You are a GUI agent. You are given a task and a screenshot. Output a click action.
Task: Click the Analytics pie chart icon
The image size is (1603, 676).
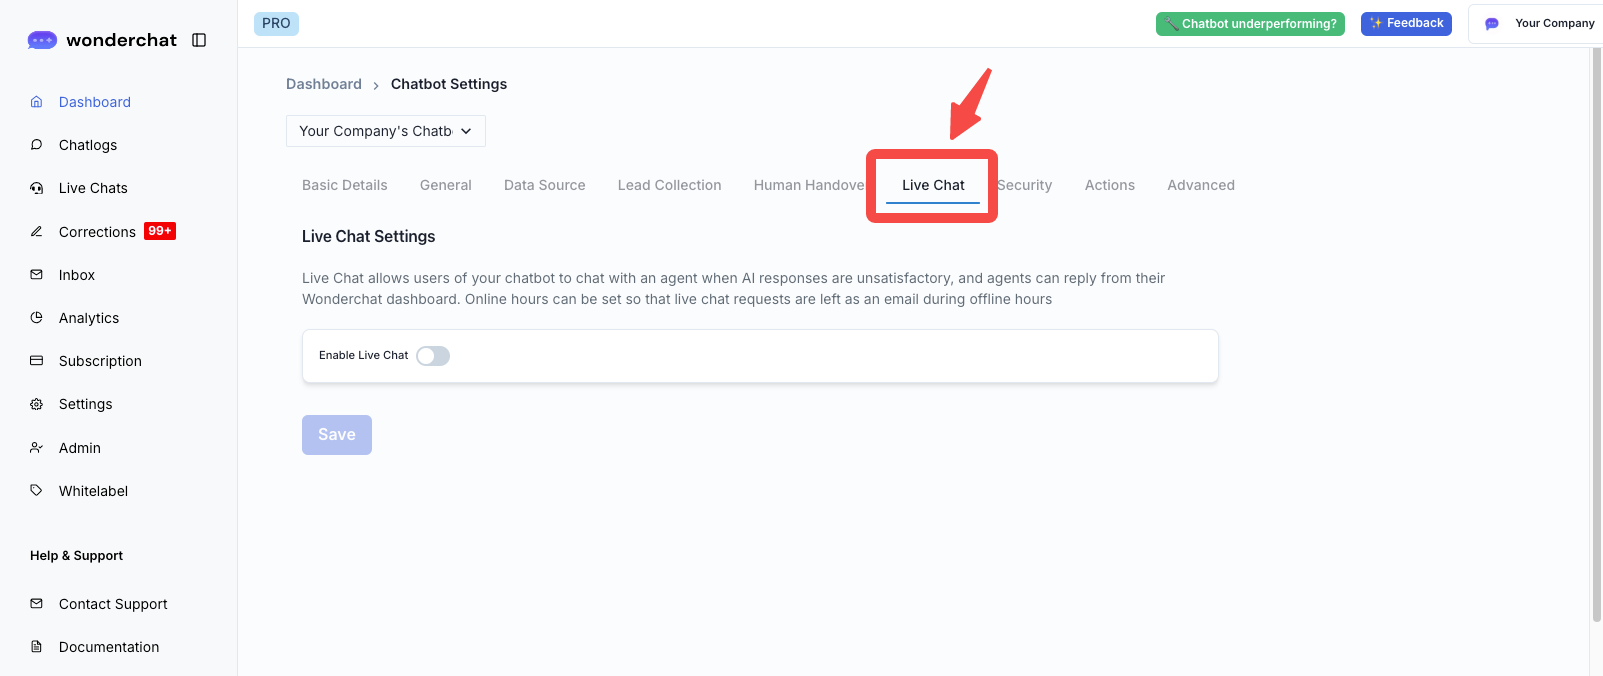pyautogui.click(x=37, y=318)
